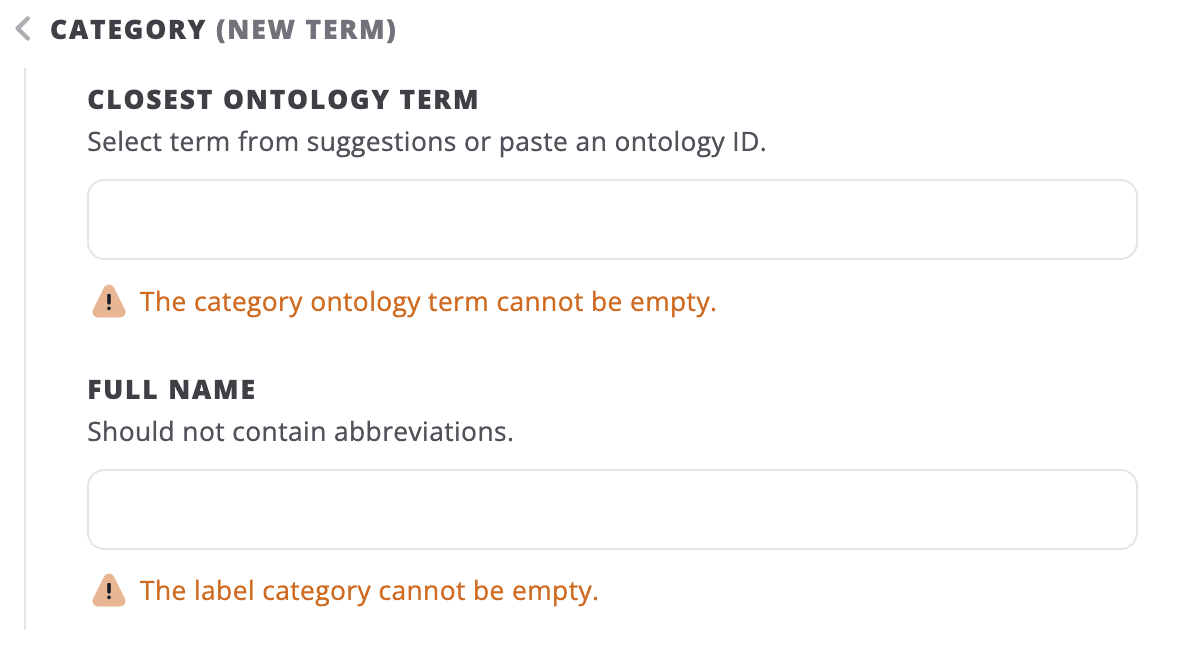Select the CLOSEST ONTOLOGY TERM section label
Image resolution: width=1192 pixels, height=672 pixels.
click(x=283, y=99)
